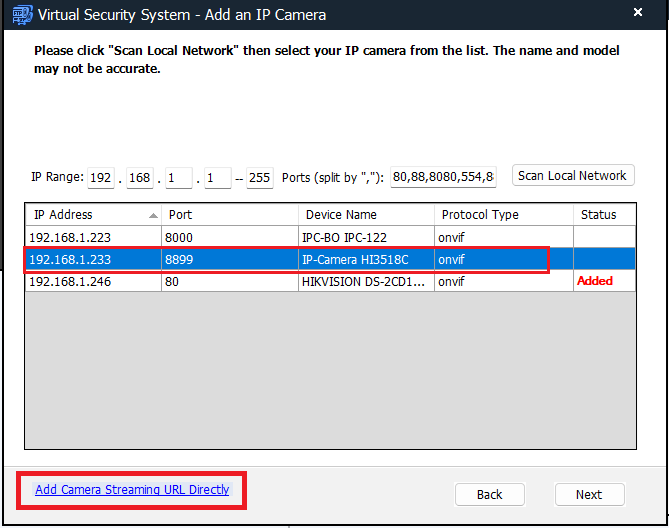Close the Add an IP Camera dialog
669x528 pixels.
pos(638,14)
